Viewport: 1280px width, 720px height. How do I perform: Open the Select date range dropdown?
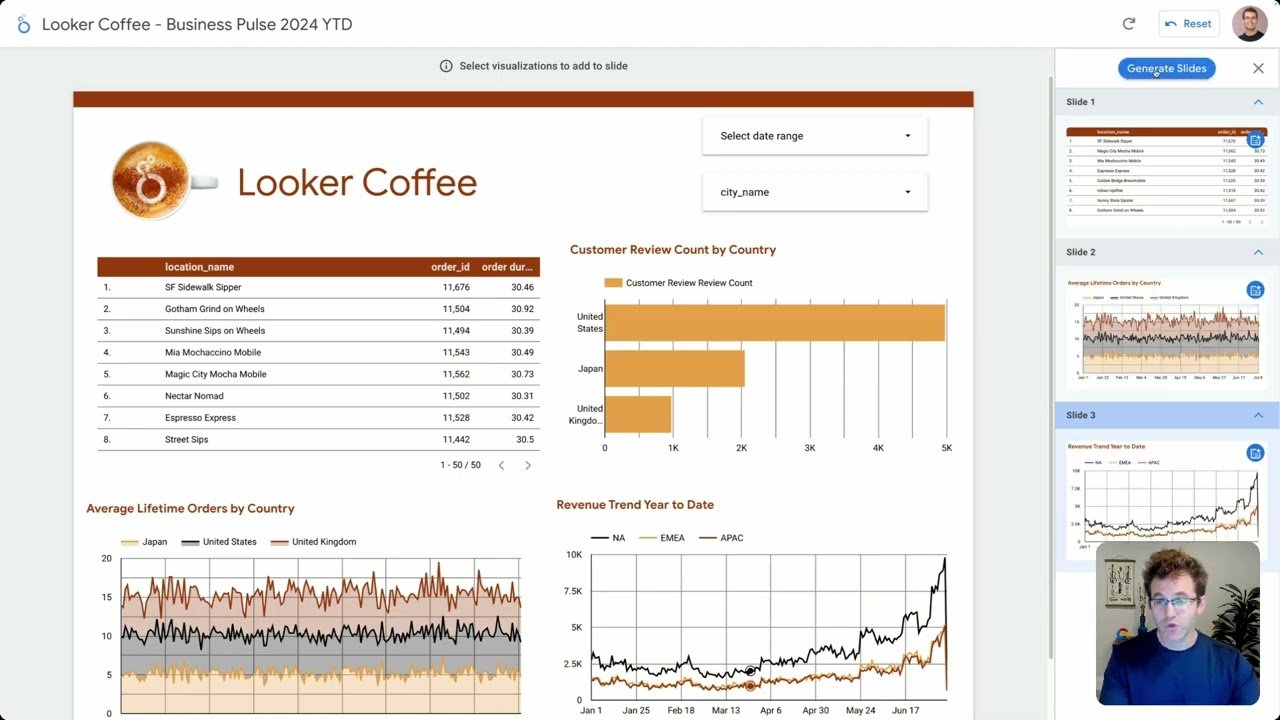pyautogui.click(x=815, y=136)
